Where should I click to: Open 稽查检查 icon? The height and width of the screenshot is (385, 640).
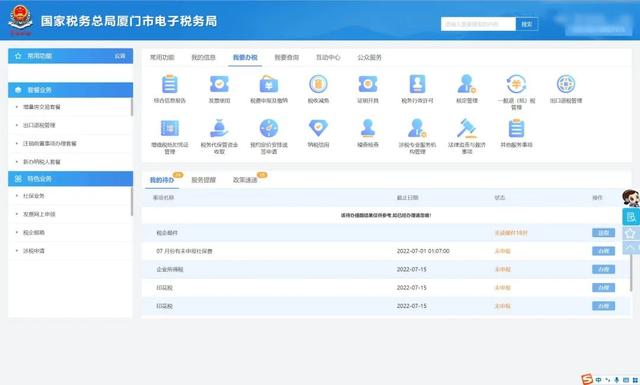(x=368, y=128)
